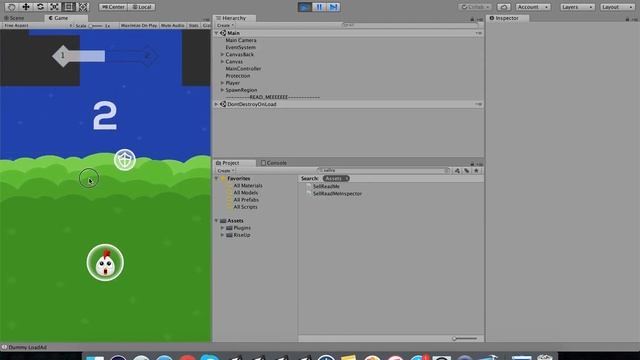The image size is (640, 360).
Task: Toggle Mute Audio in Game view
Action: pos(173,25)
